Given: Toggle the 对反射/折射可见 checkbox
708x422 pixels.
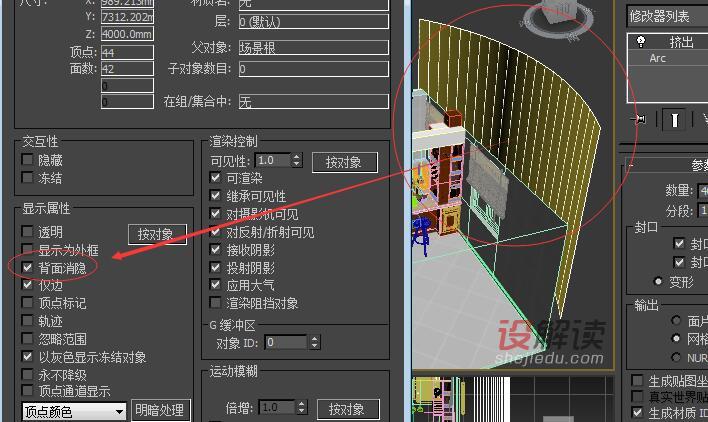Looking at the screenshot, I should [x=215, y=232].
